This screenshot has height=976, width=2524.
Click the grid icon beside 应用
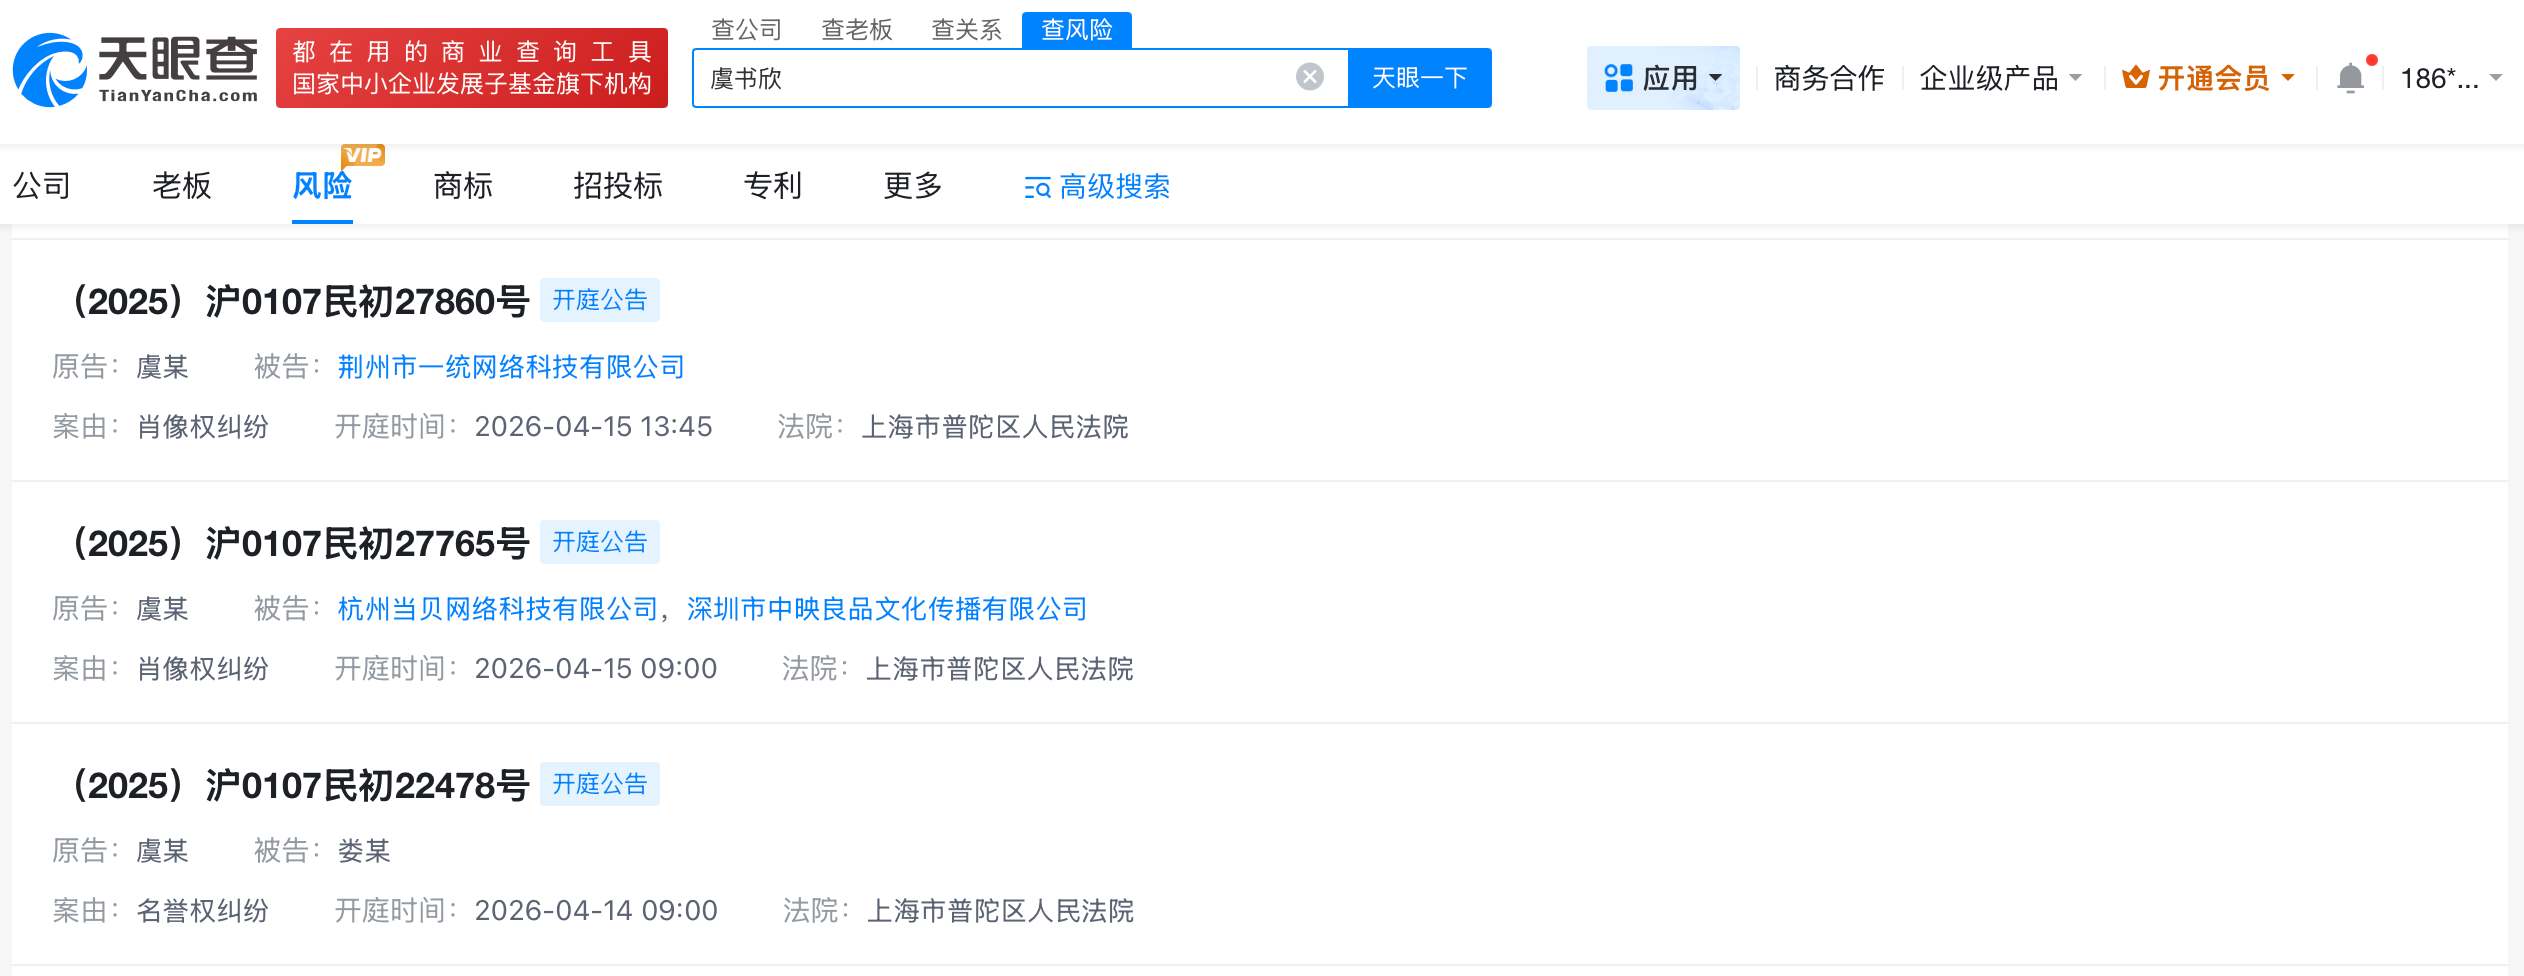(x=1620, y=77)
